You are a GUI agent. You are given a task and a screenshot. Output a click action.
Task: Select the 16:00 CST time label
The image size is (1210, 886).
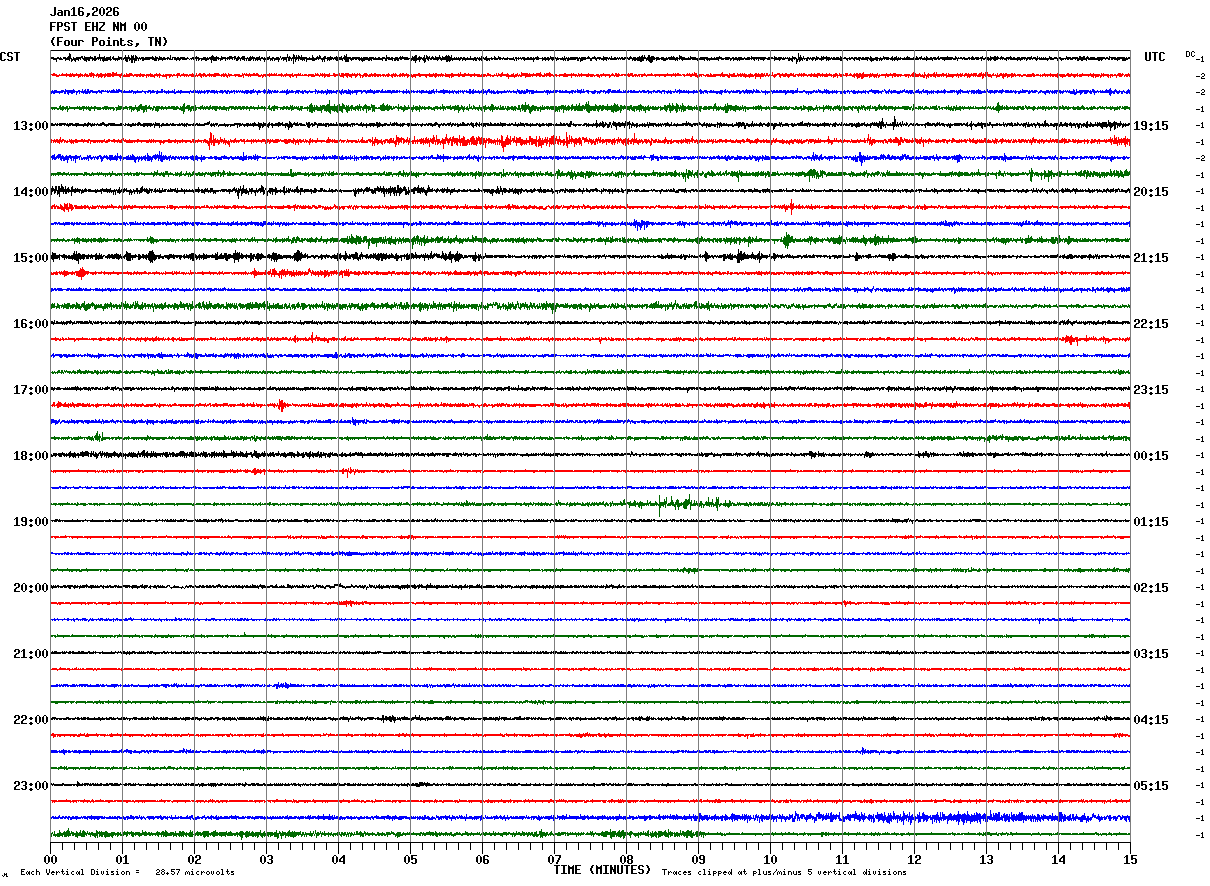pos(31,324)
